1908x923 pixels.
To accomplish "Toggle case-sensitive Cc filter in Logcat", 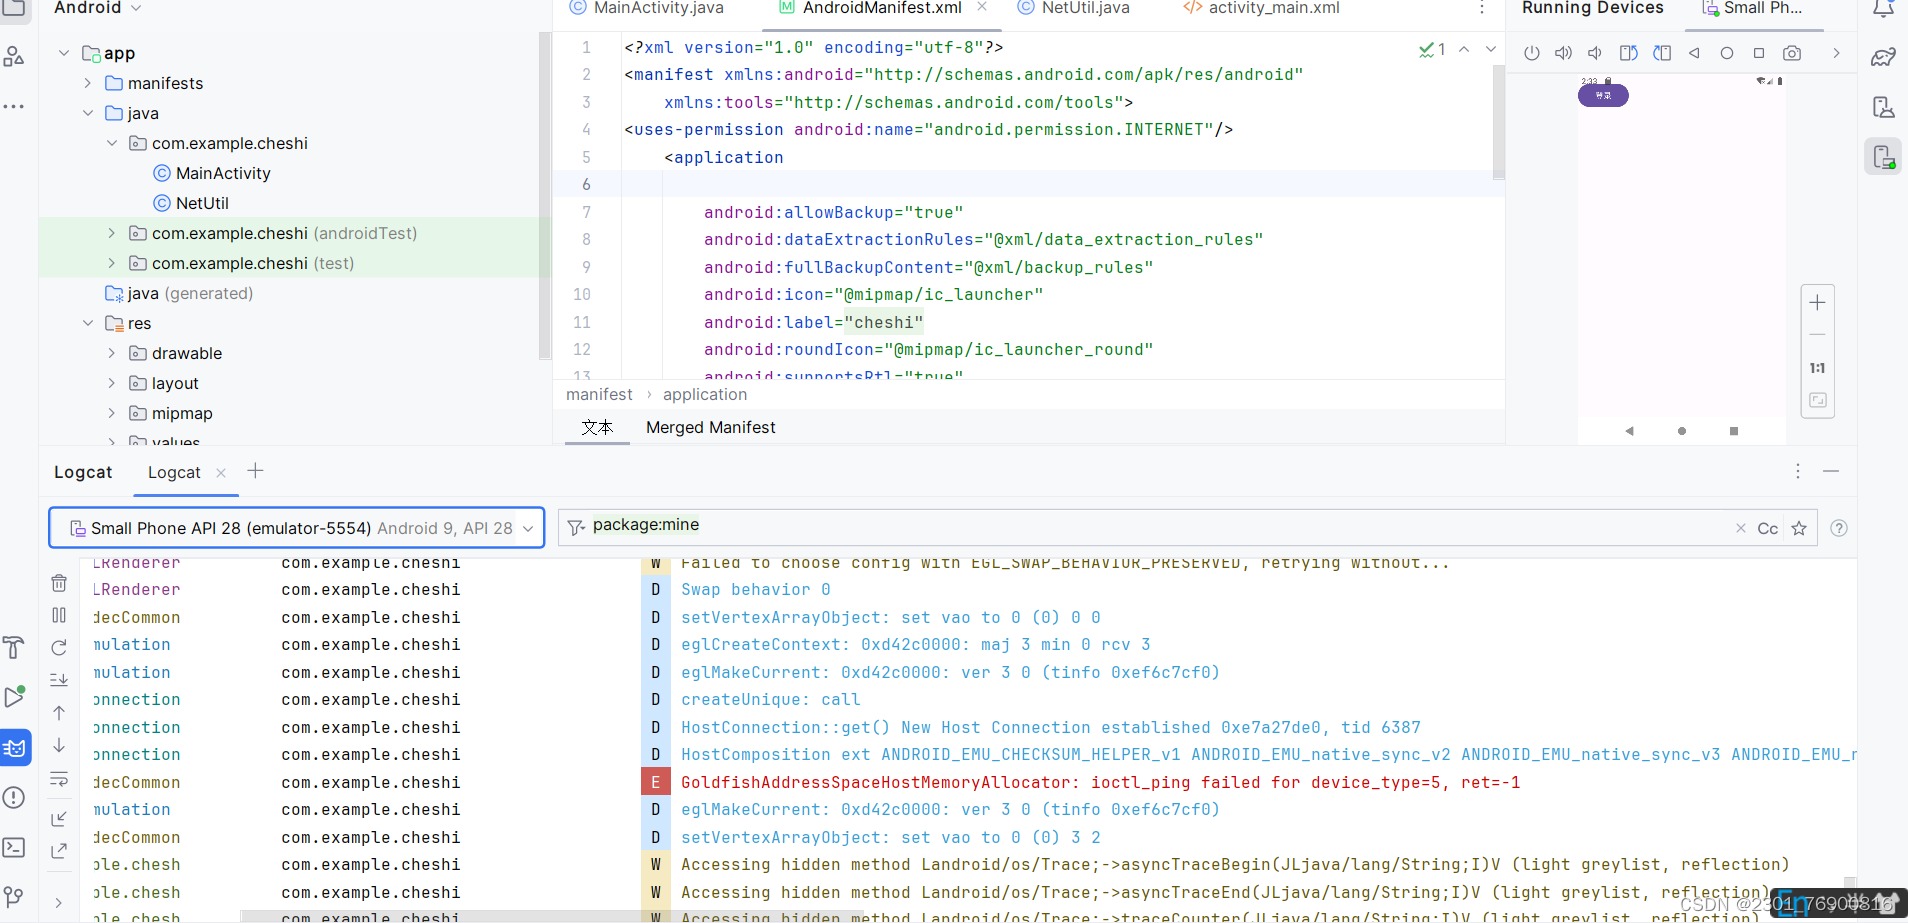I will [1768, 528].
